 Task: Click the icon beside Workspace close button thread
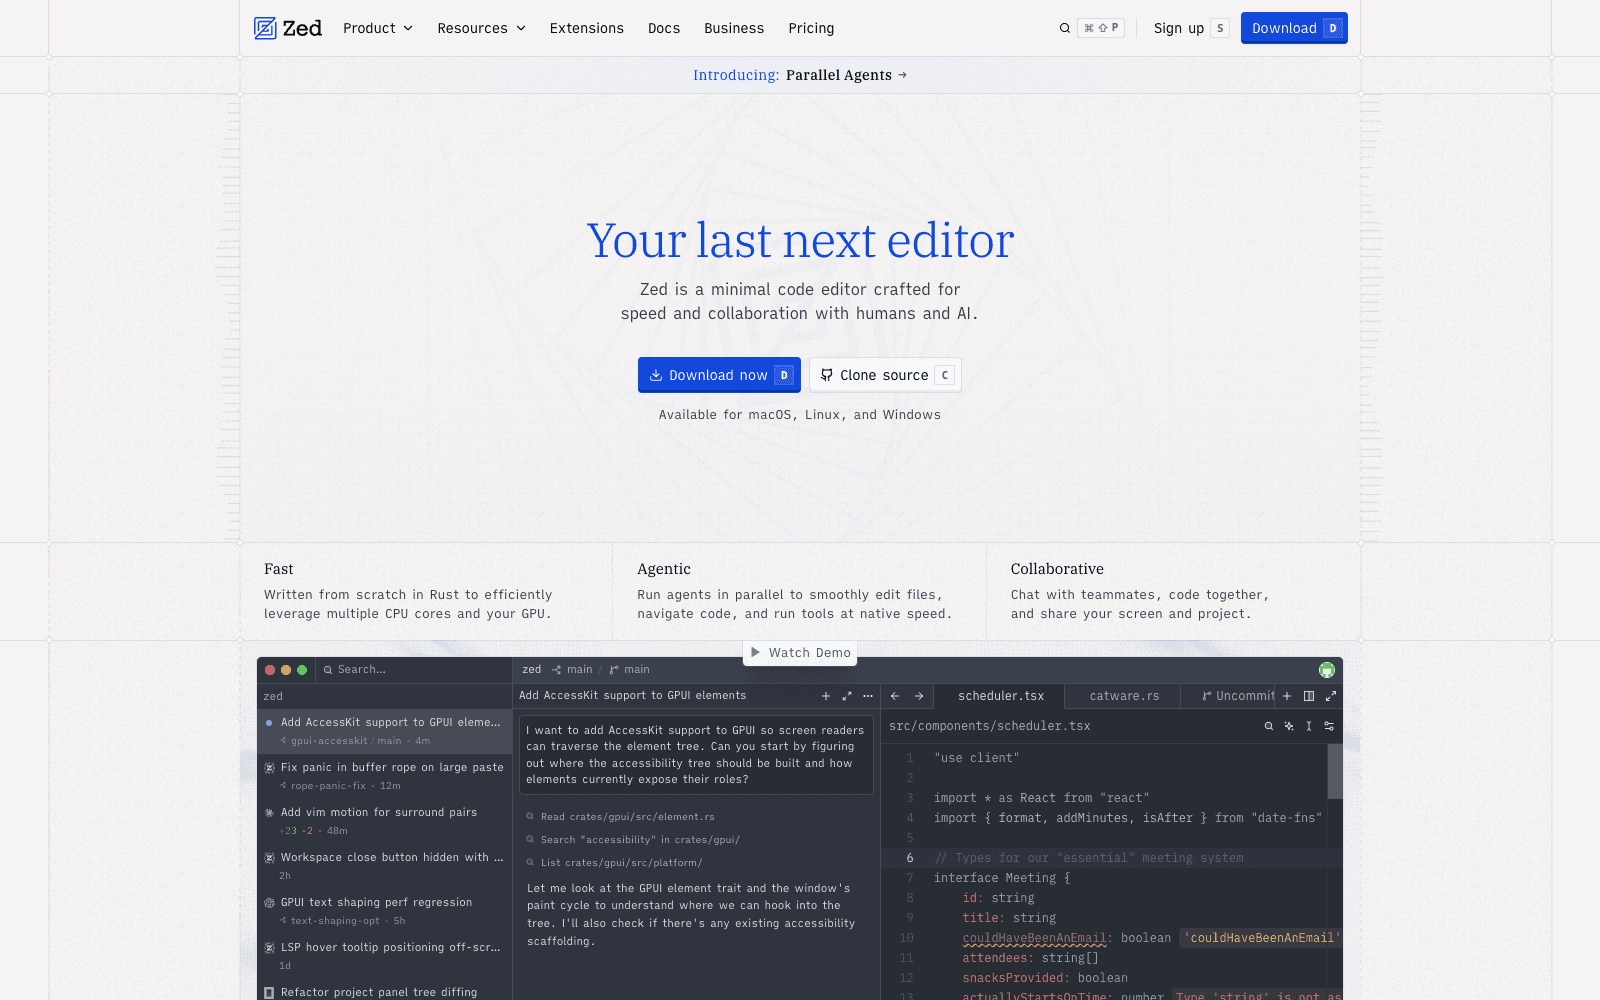[x=269, y=858]
